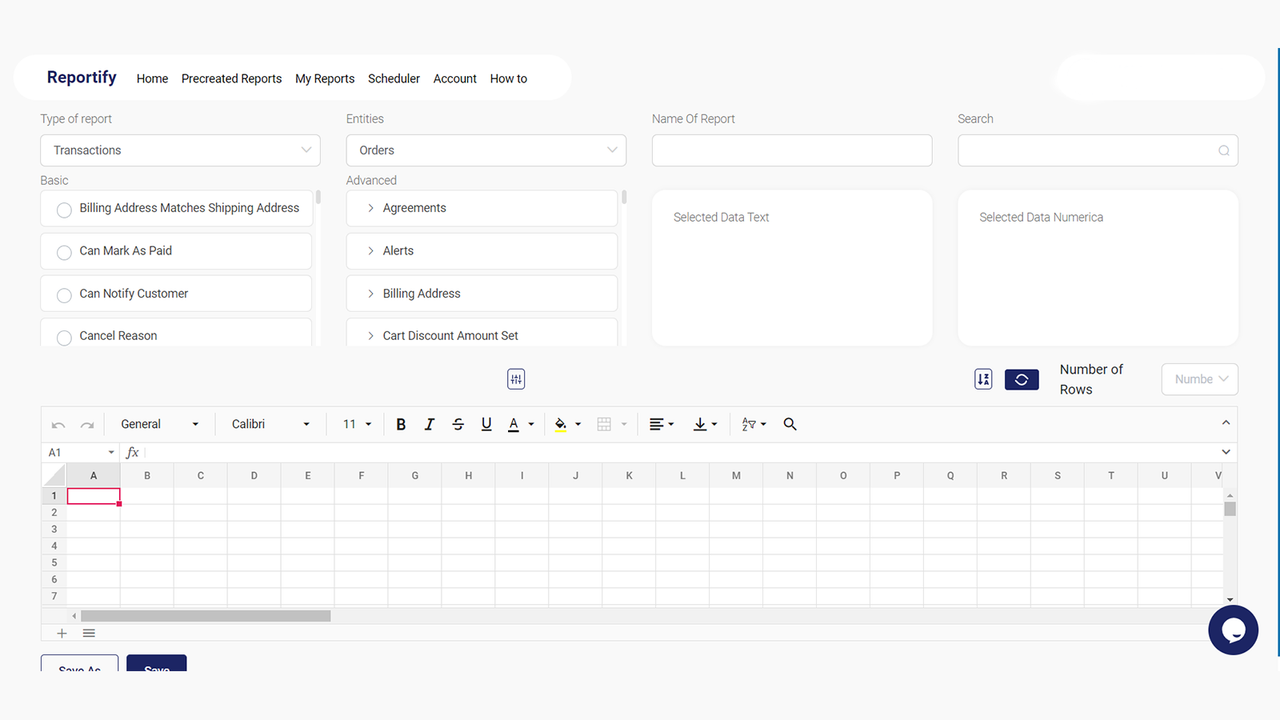Open the chat support bubble

click(x=1233, y=630)
